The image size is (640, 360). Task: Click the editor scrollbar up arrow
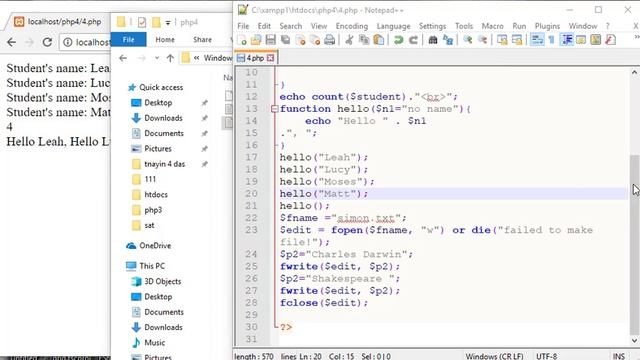(634, 72)
